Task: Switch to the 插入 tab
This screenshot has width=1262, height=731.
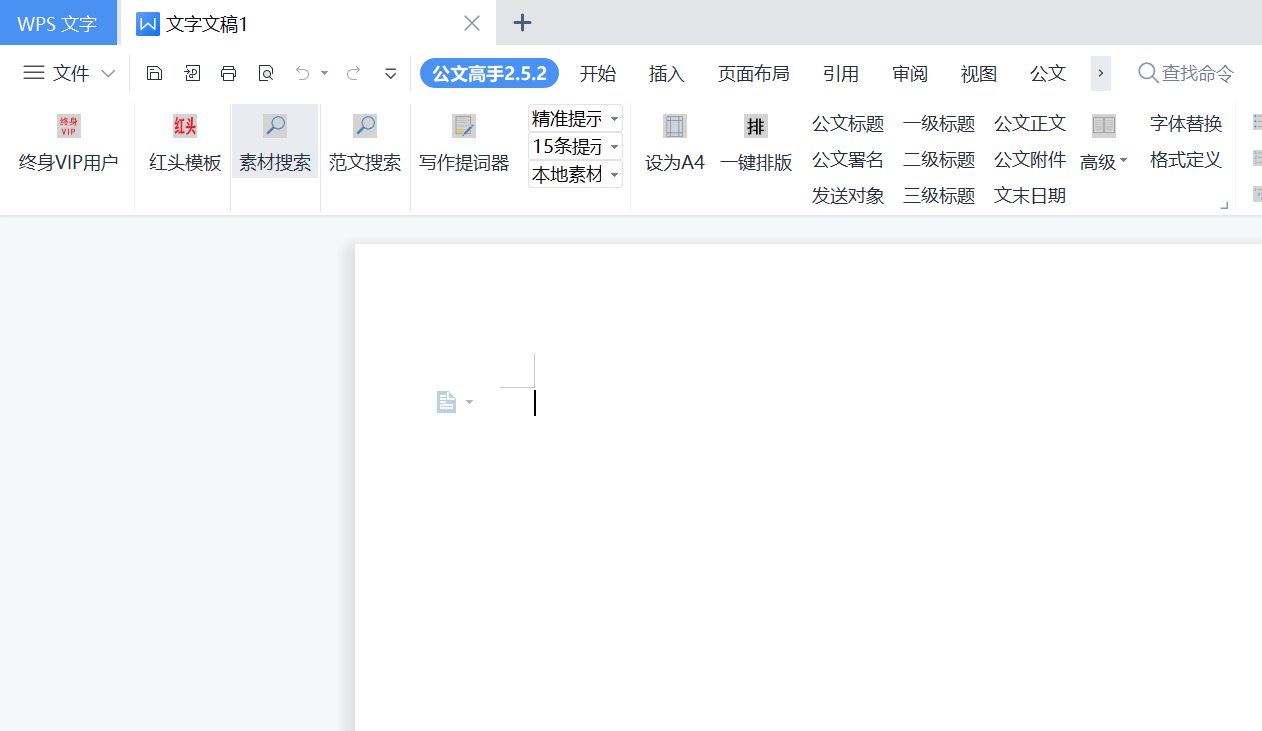Action: click(667, 73)
